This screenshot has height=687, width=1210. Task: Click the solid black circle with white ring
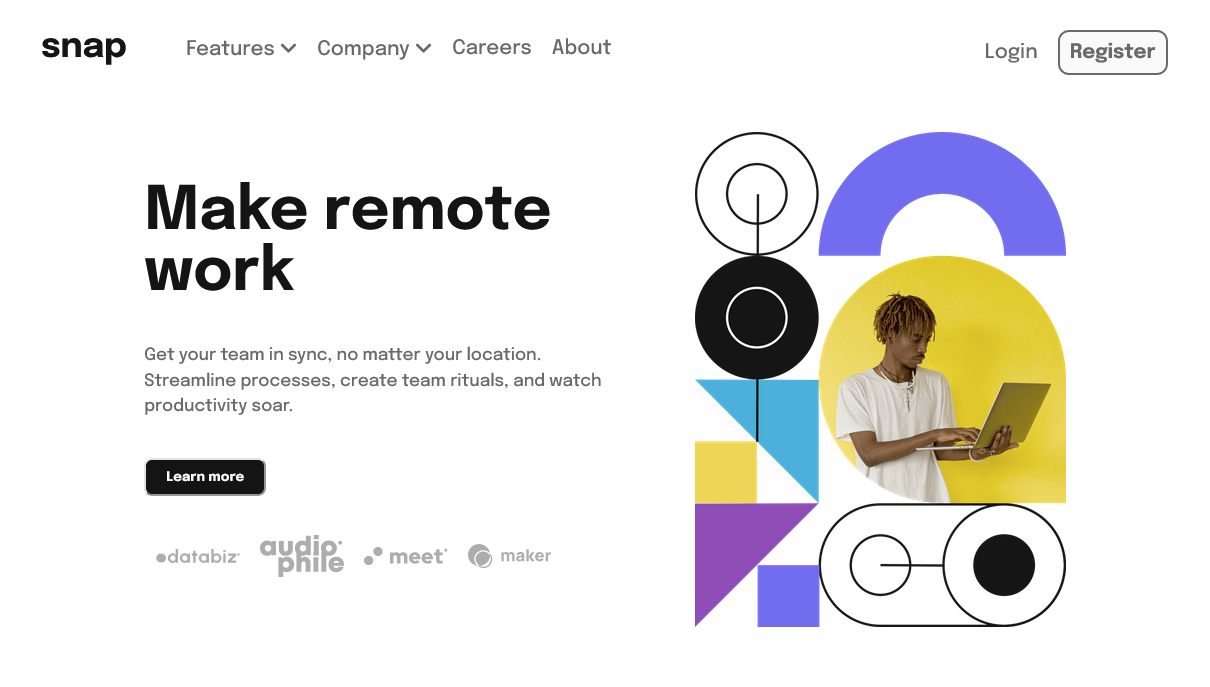pyautogui.click(x=756, y=317)
